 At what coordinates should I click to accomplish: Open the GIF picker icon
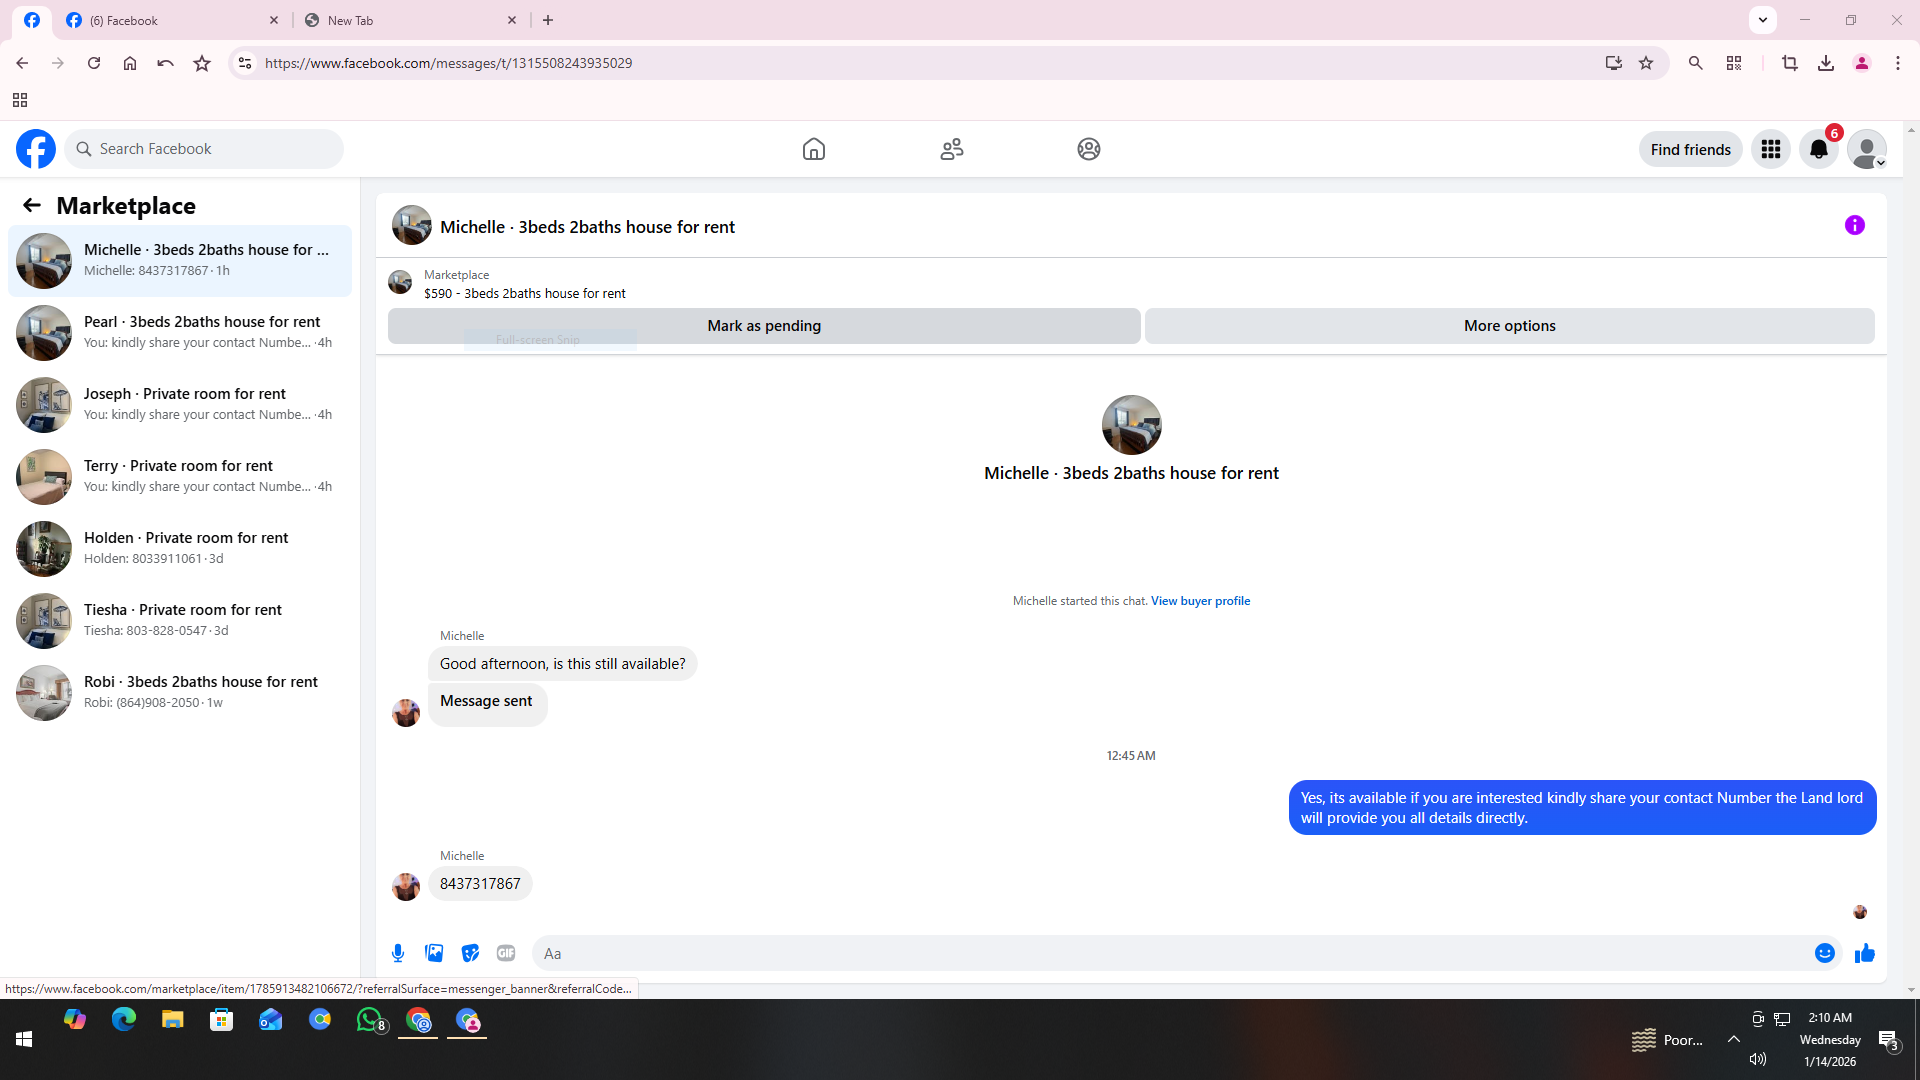[x=506, y=953]
